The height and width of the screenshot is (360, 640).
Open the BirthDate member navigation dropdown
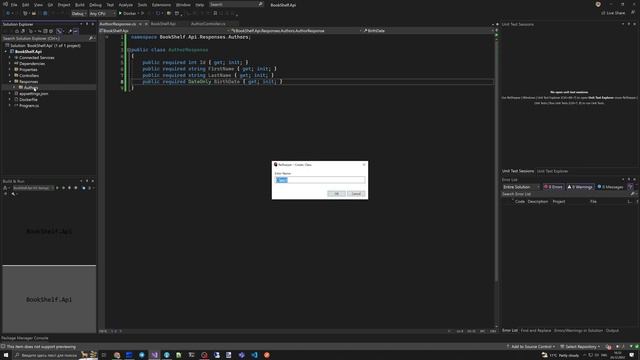coord(427,31)
